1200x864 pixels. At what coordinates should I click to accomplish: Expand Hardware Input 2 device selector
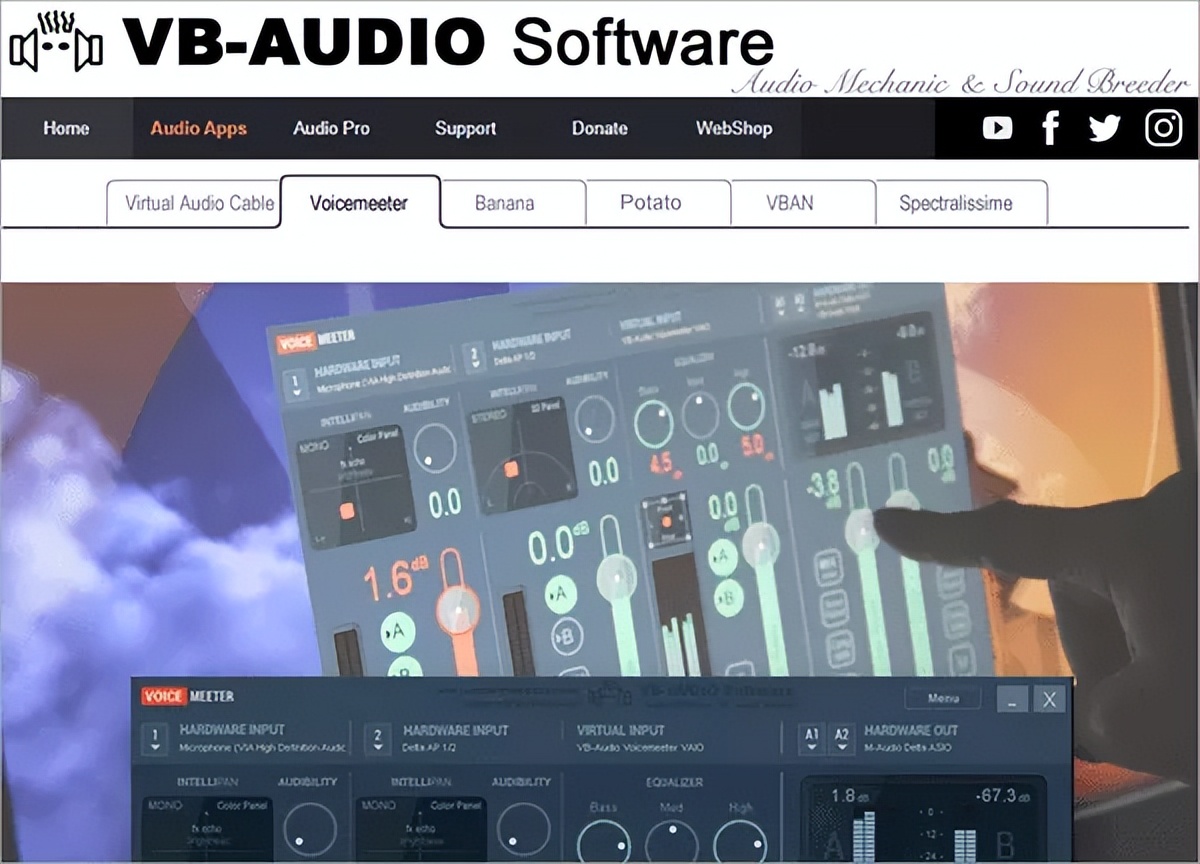[377, 740]
